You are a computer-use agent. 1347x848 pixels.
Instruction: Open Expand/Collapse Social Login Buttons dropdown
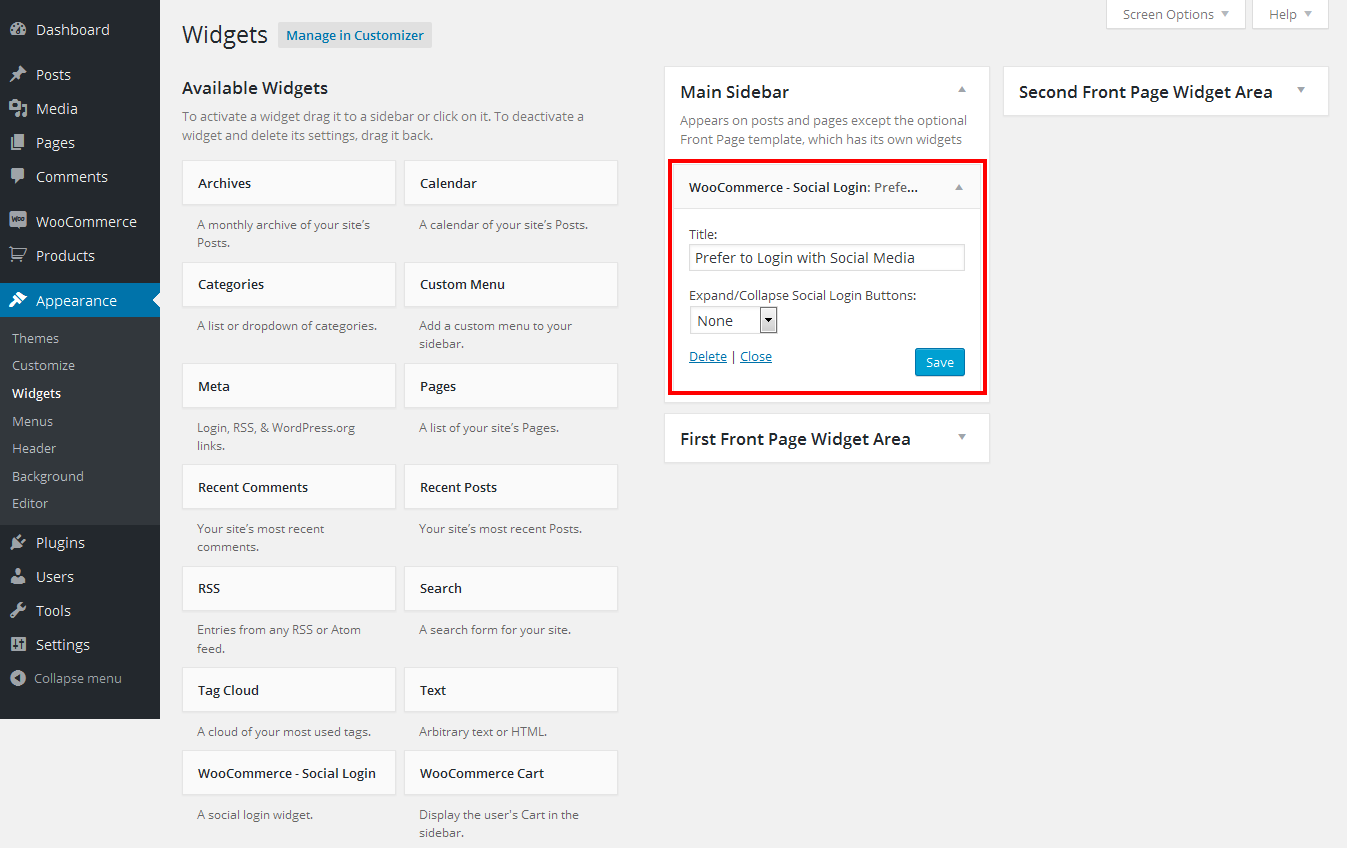click(733, 321)
